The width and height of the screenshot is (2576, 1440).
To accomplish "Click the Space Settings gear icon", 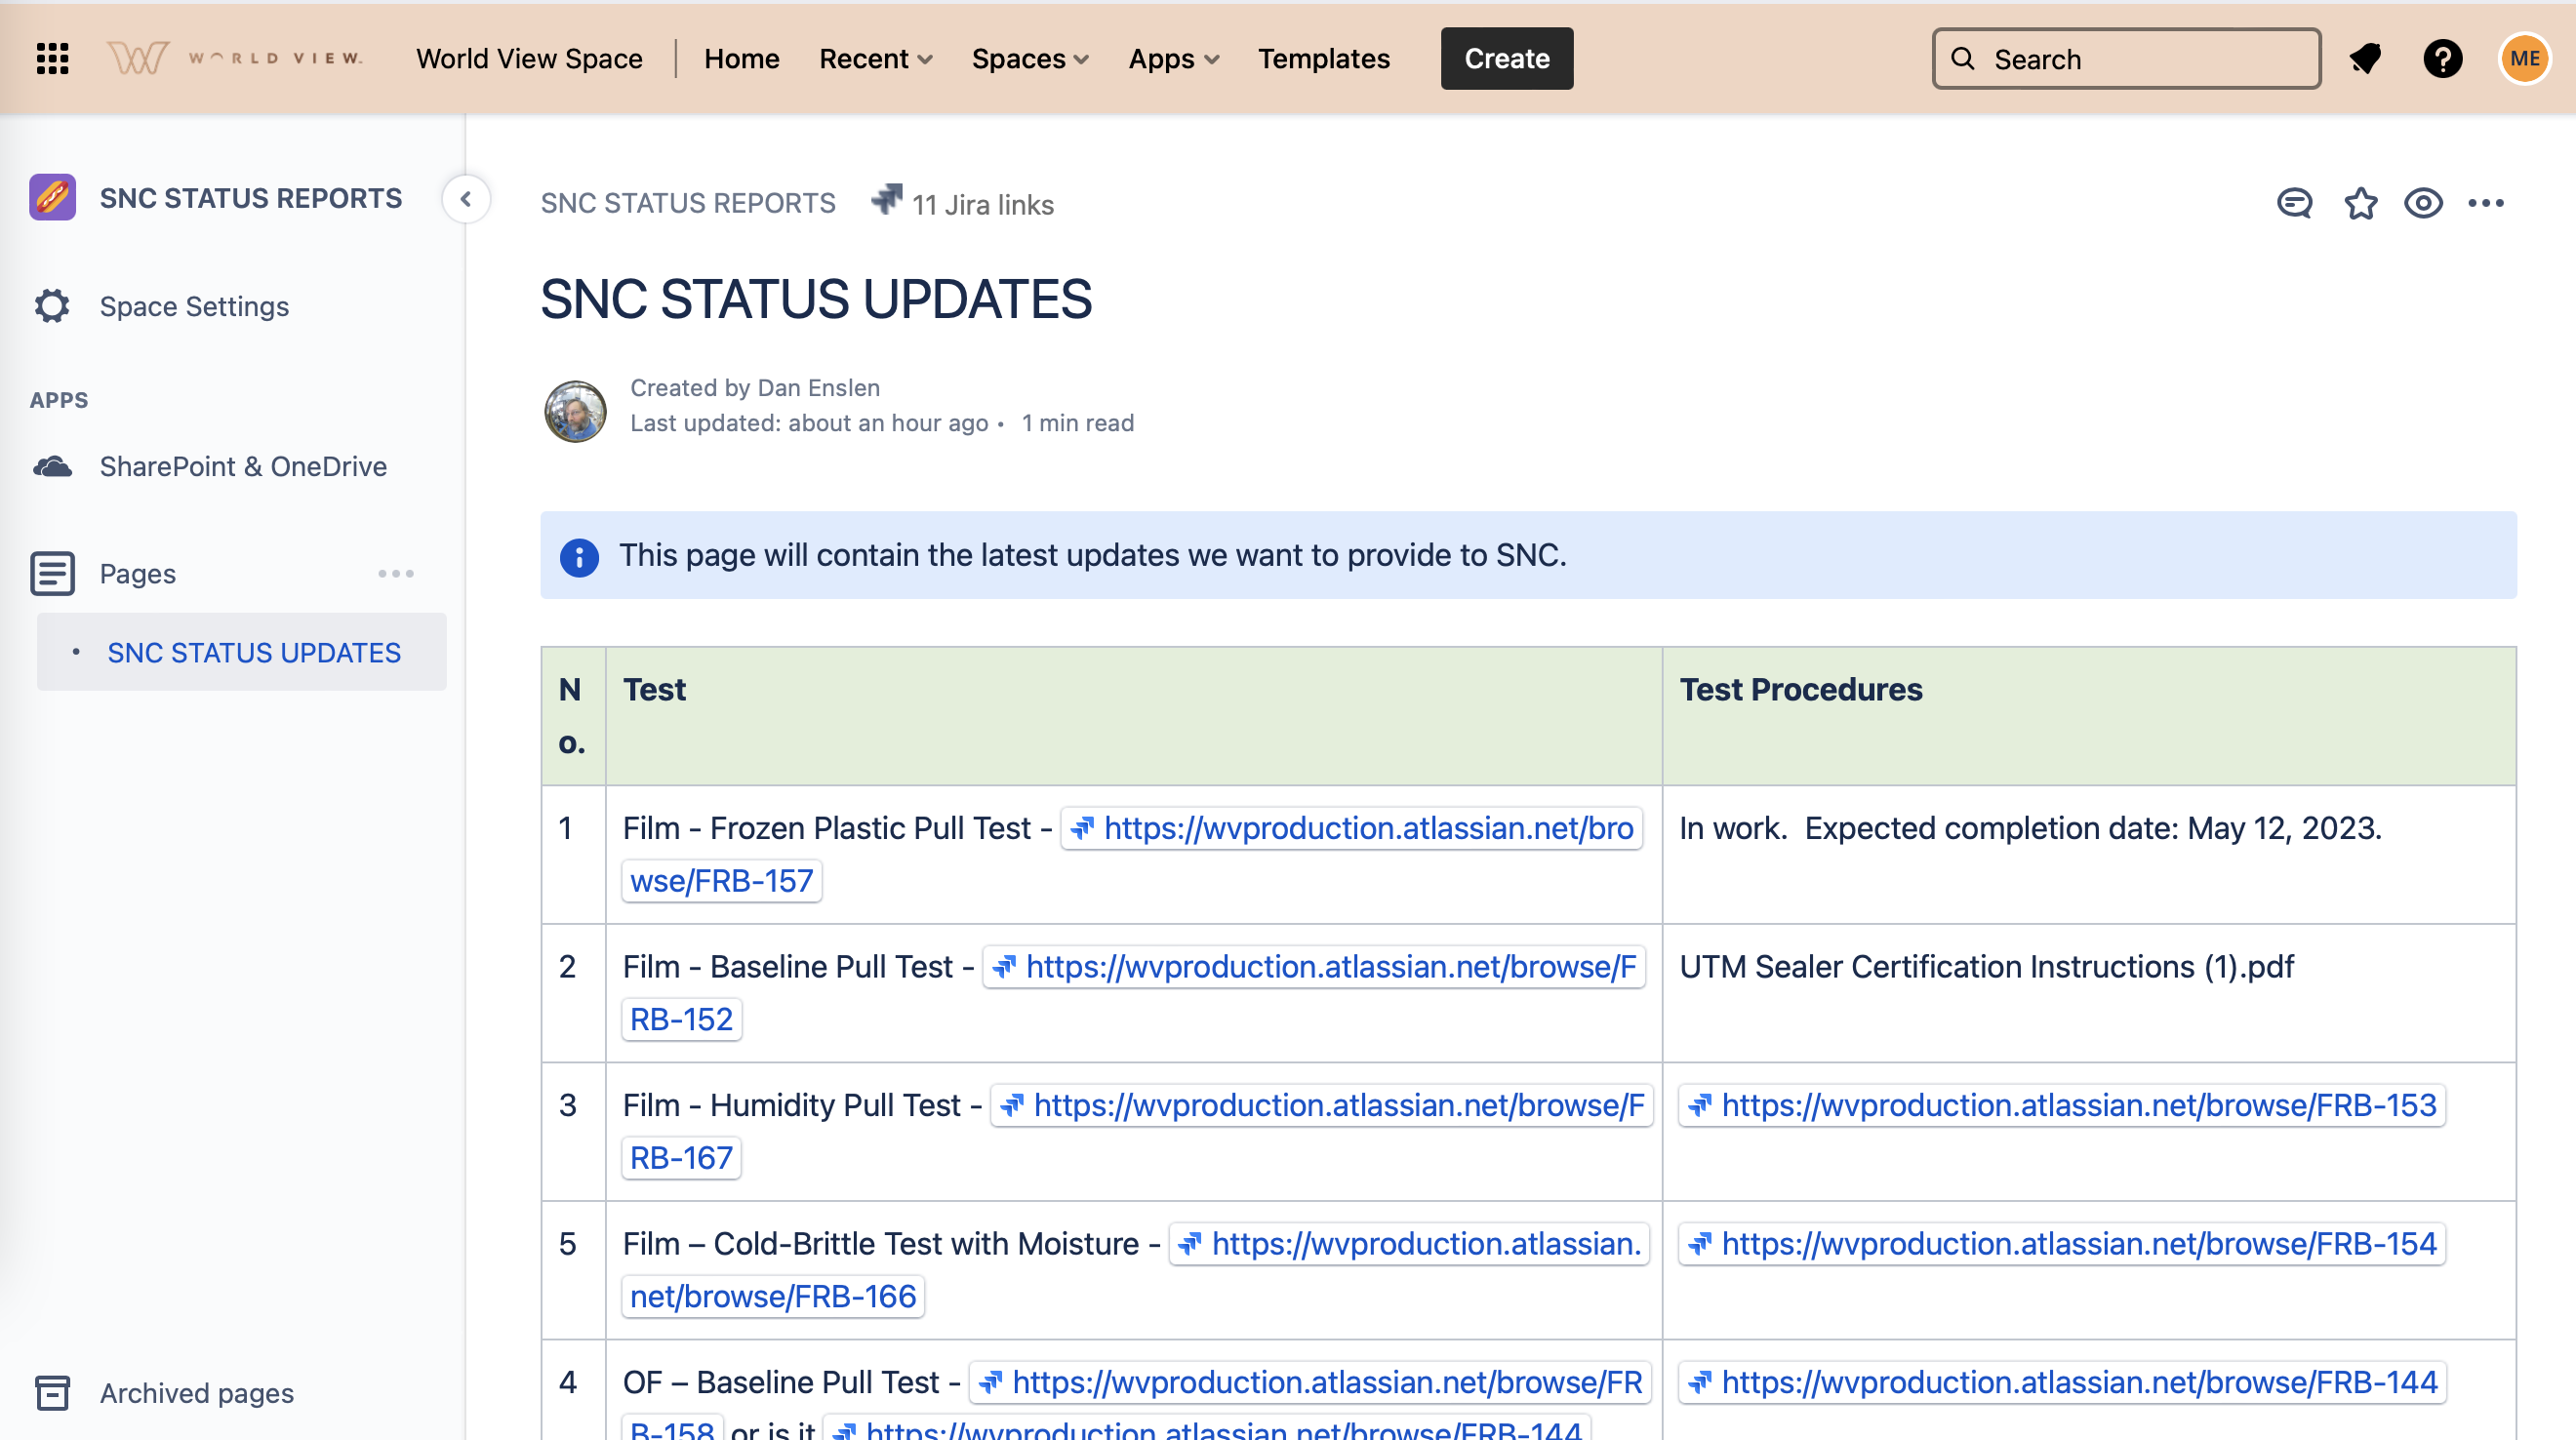I will point(52,306).
